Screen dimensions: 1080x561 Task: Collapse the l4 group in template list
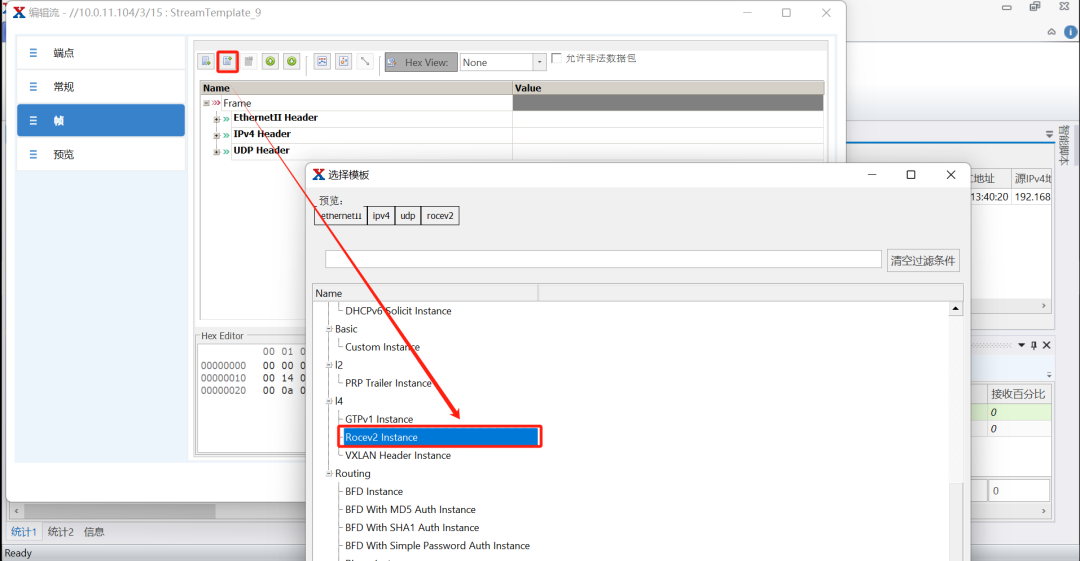tap(327, 401)
